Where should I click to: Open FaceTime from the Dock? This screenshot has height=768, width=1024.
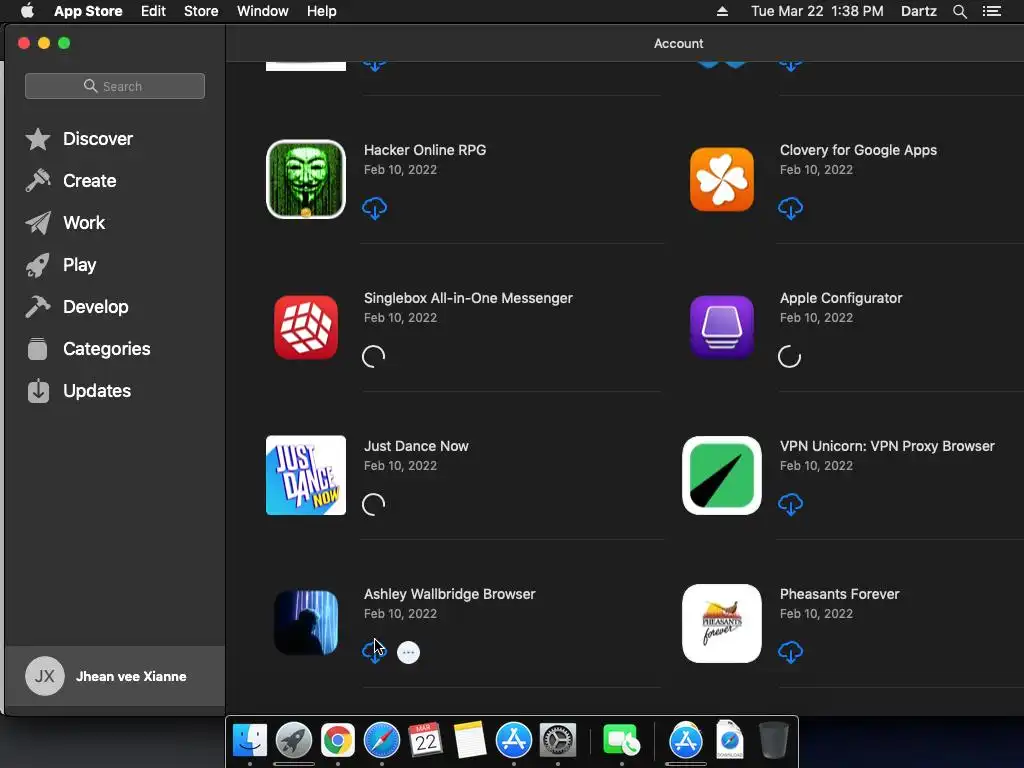620,740
